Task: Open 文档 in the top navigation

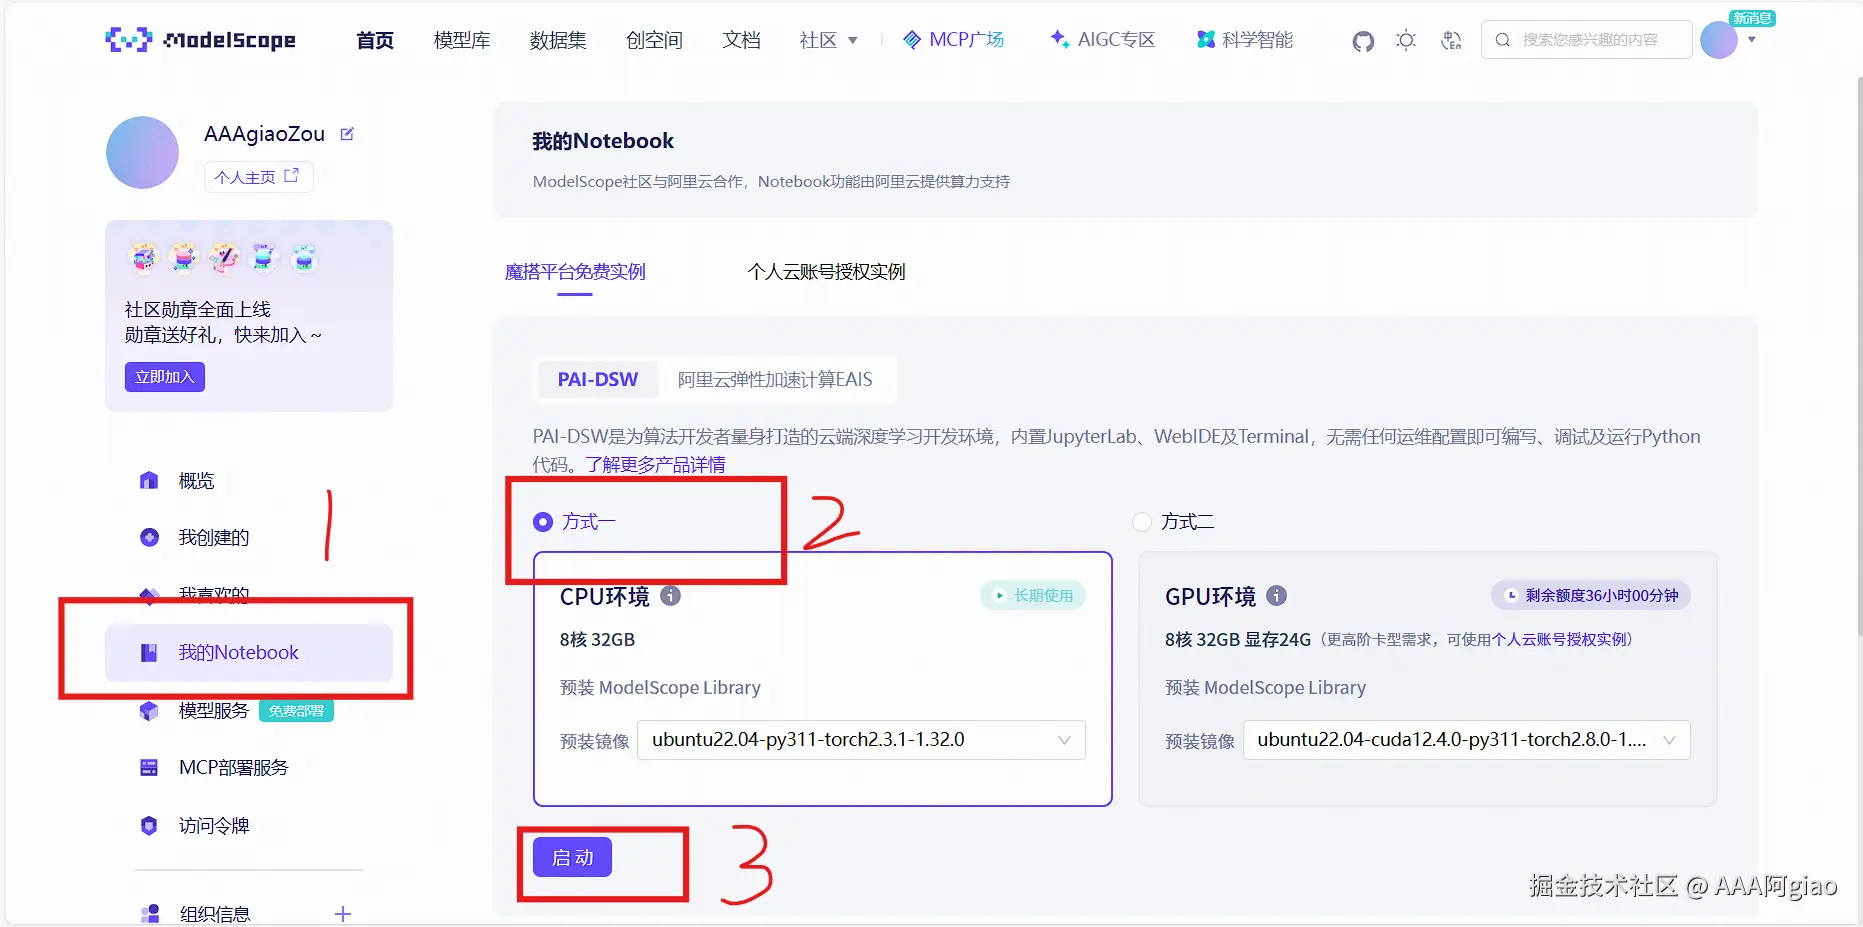Action: (741, 40)
